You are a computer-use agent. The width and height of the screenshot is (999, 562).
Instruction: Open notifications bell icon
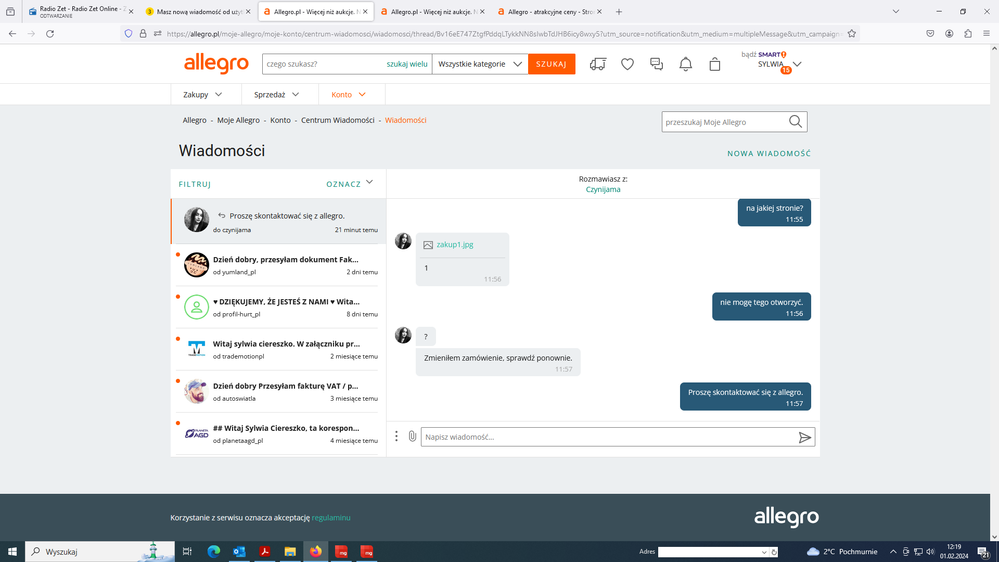[x=686, y=64]
